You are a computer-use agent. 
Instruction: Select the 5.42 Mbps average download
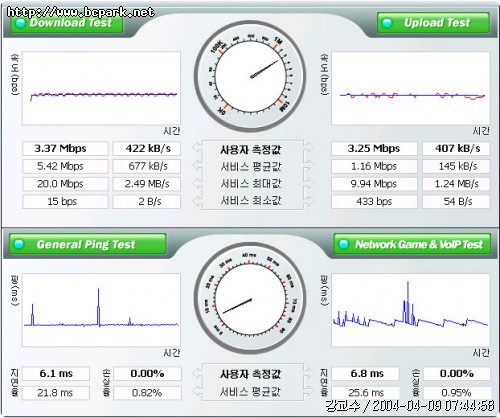click(x=65, y=166)
